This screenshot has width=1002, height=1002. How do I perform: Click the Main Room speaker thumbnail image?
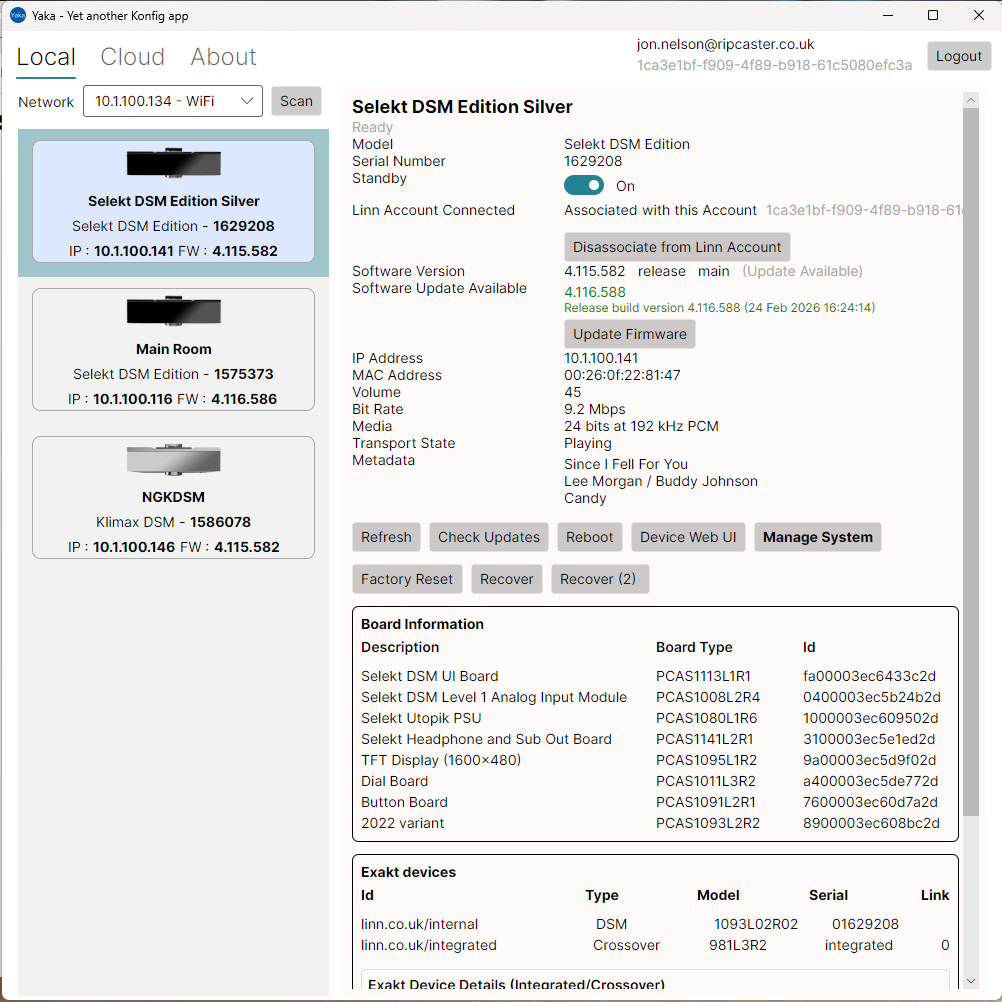173,310
